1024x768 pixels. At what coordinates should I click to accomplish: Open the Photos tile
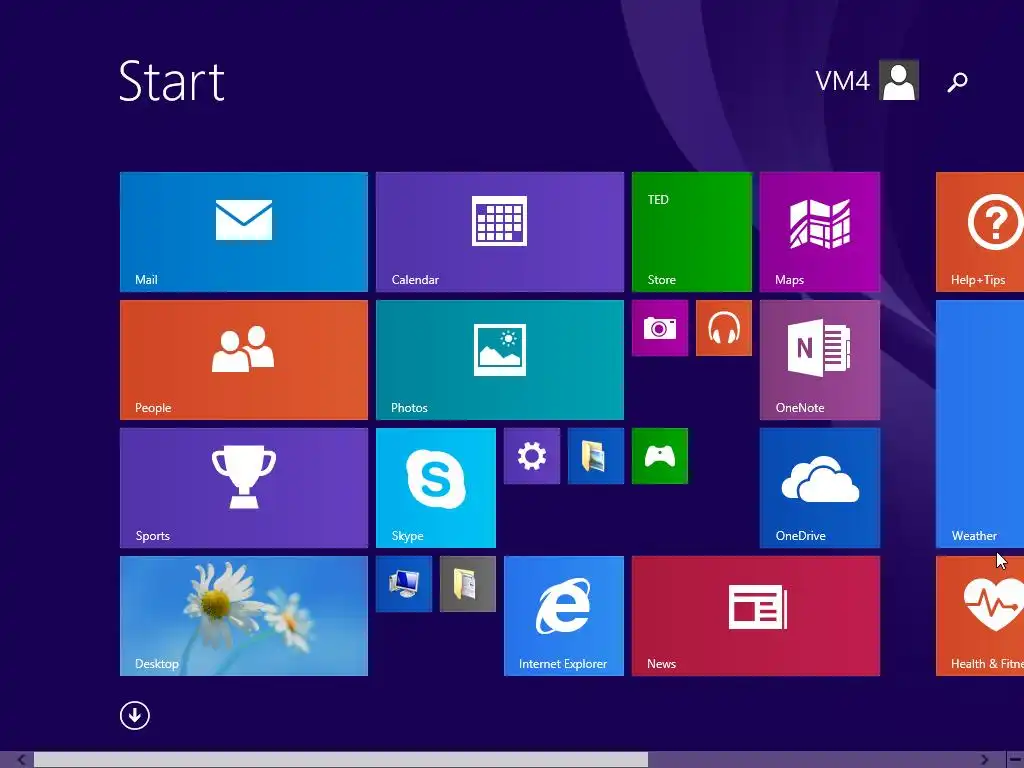tap(500, 360)
